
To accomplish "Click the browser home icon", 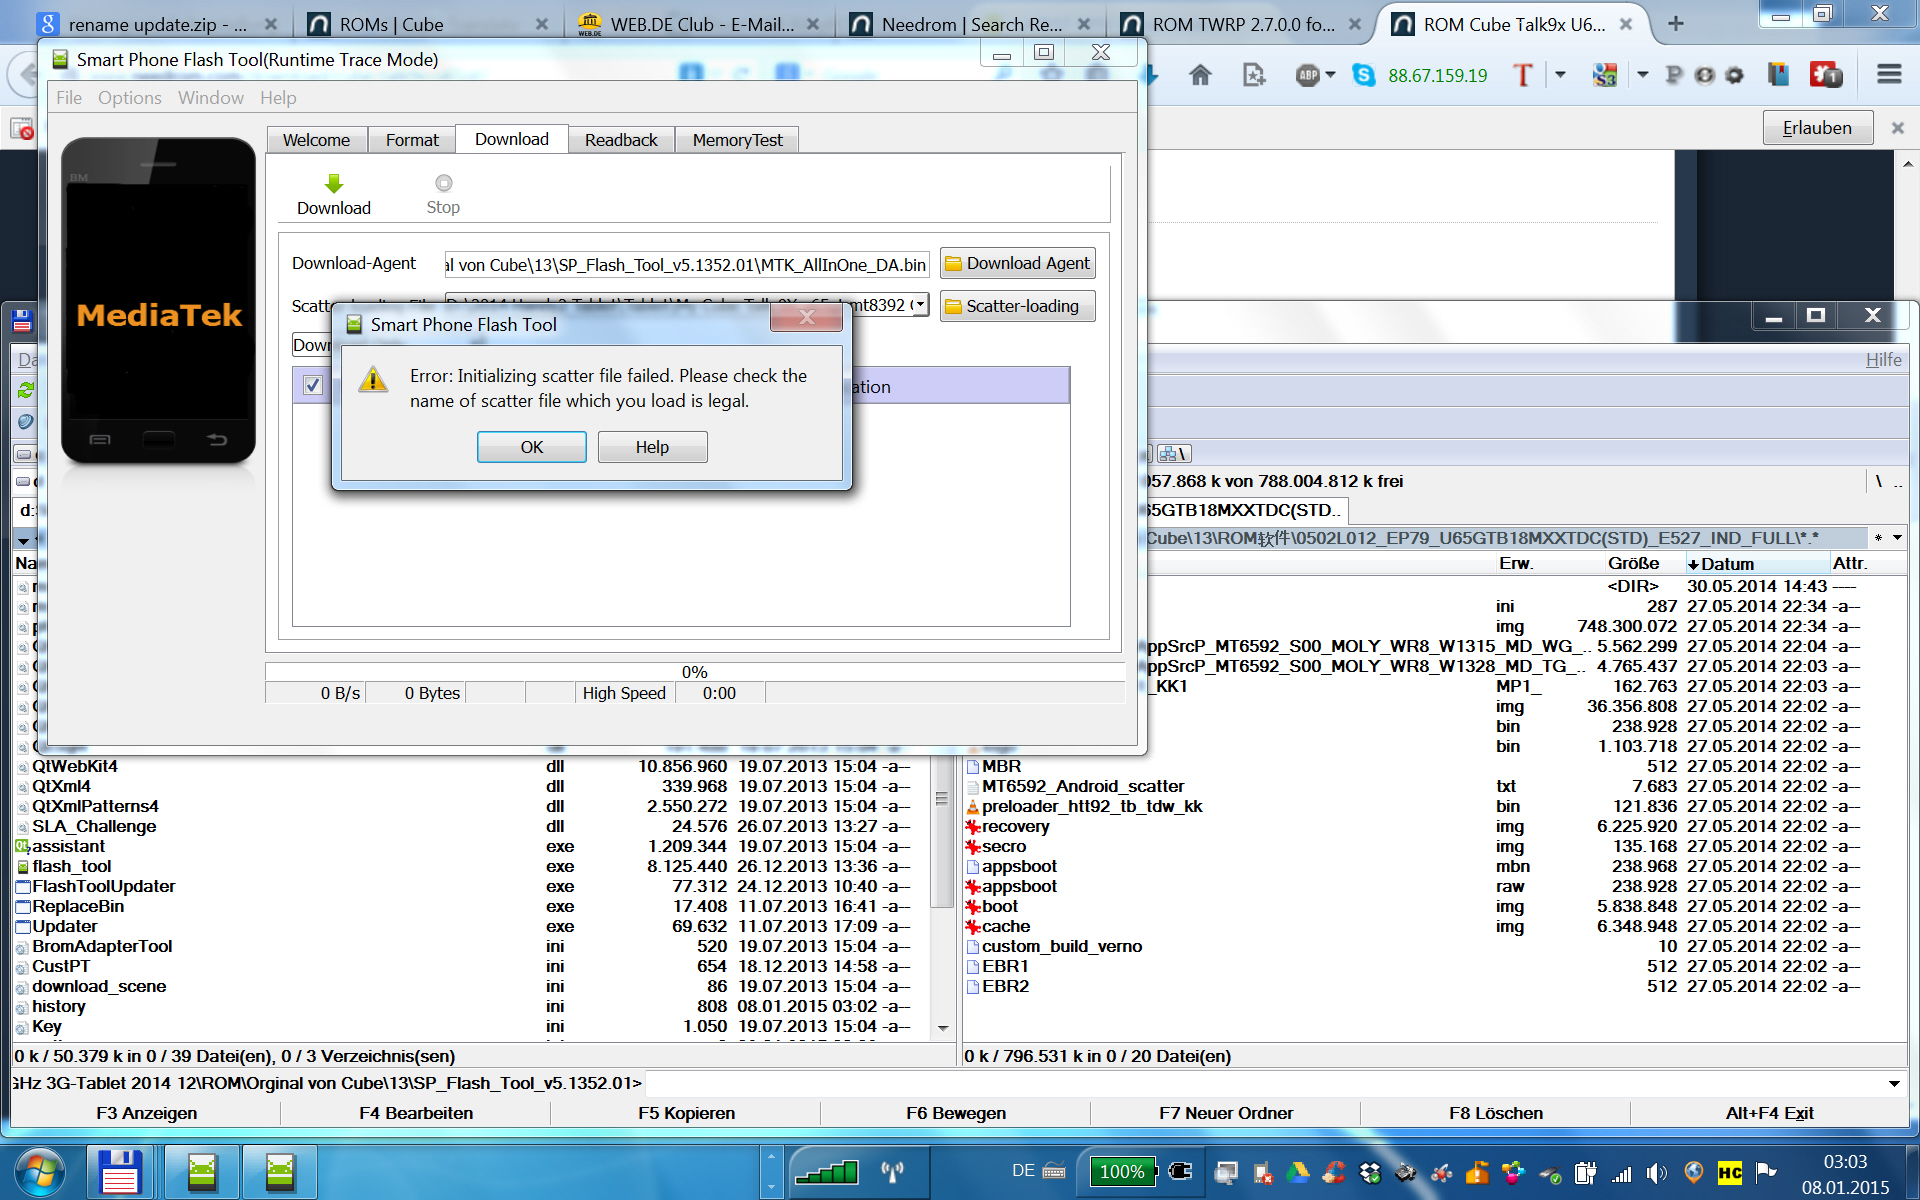I will tap(1200, 75).
